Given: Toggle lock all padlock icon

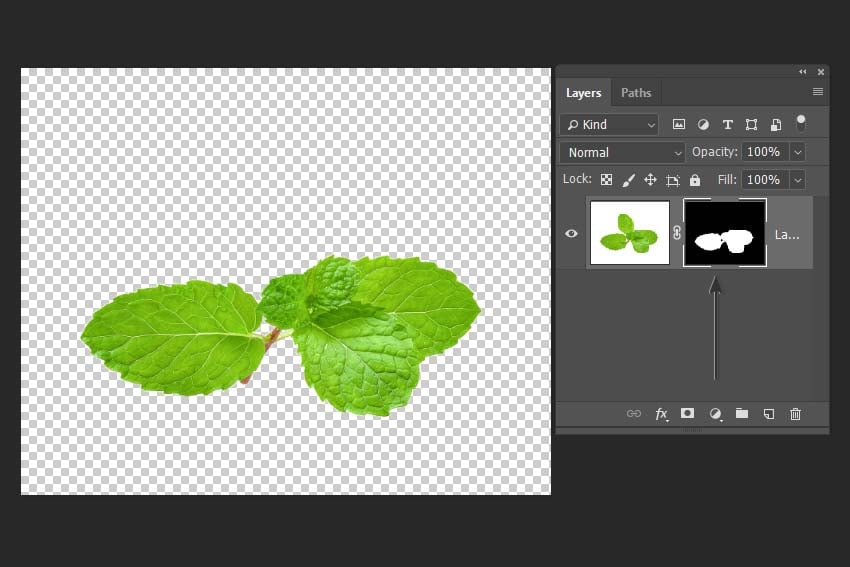Looking at the screenshot, I should (695, 180).
